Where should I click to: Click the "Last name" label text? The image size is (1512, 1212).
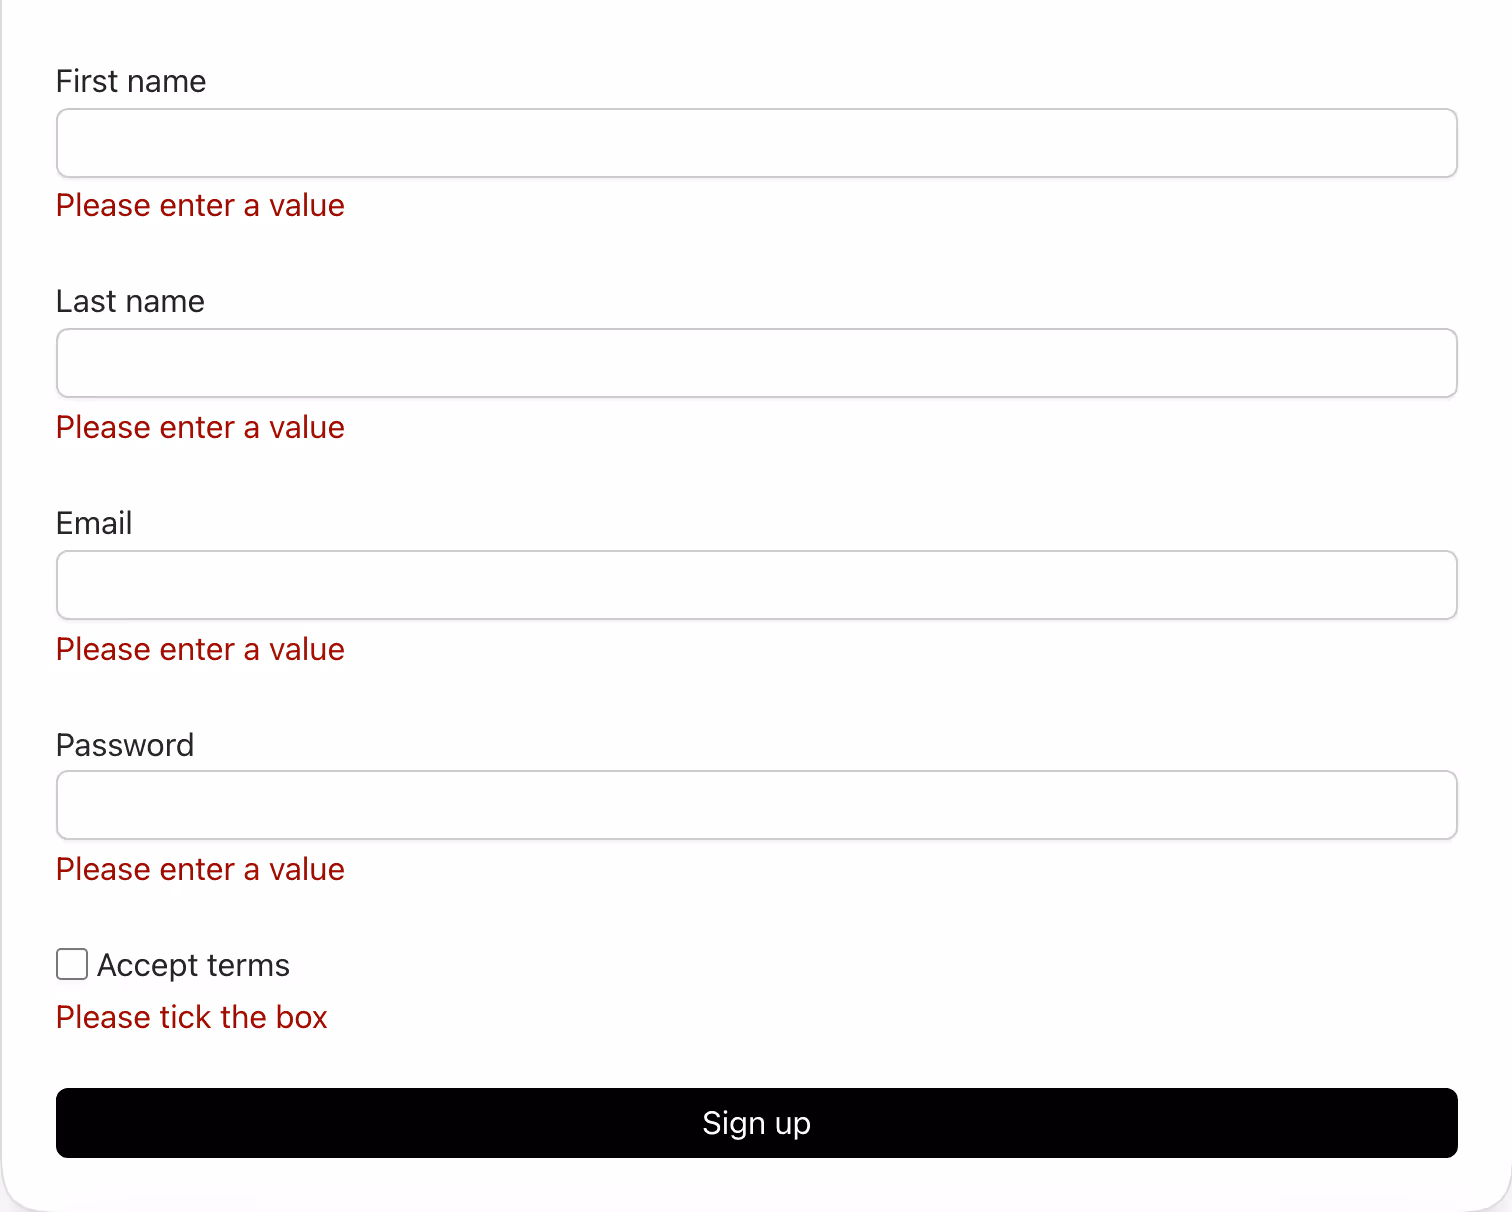coord(130,301)
